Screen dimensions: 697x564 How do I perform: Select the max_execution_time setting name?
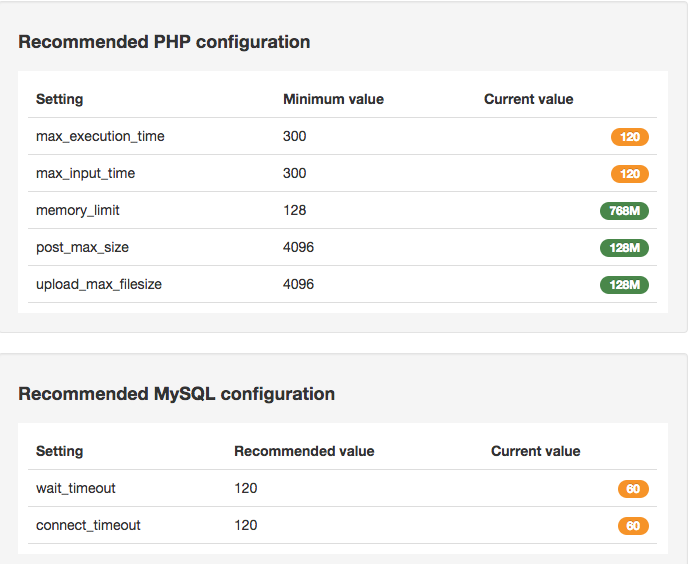[100, 136]
